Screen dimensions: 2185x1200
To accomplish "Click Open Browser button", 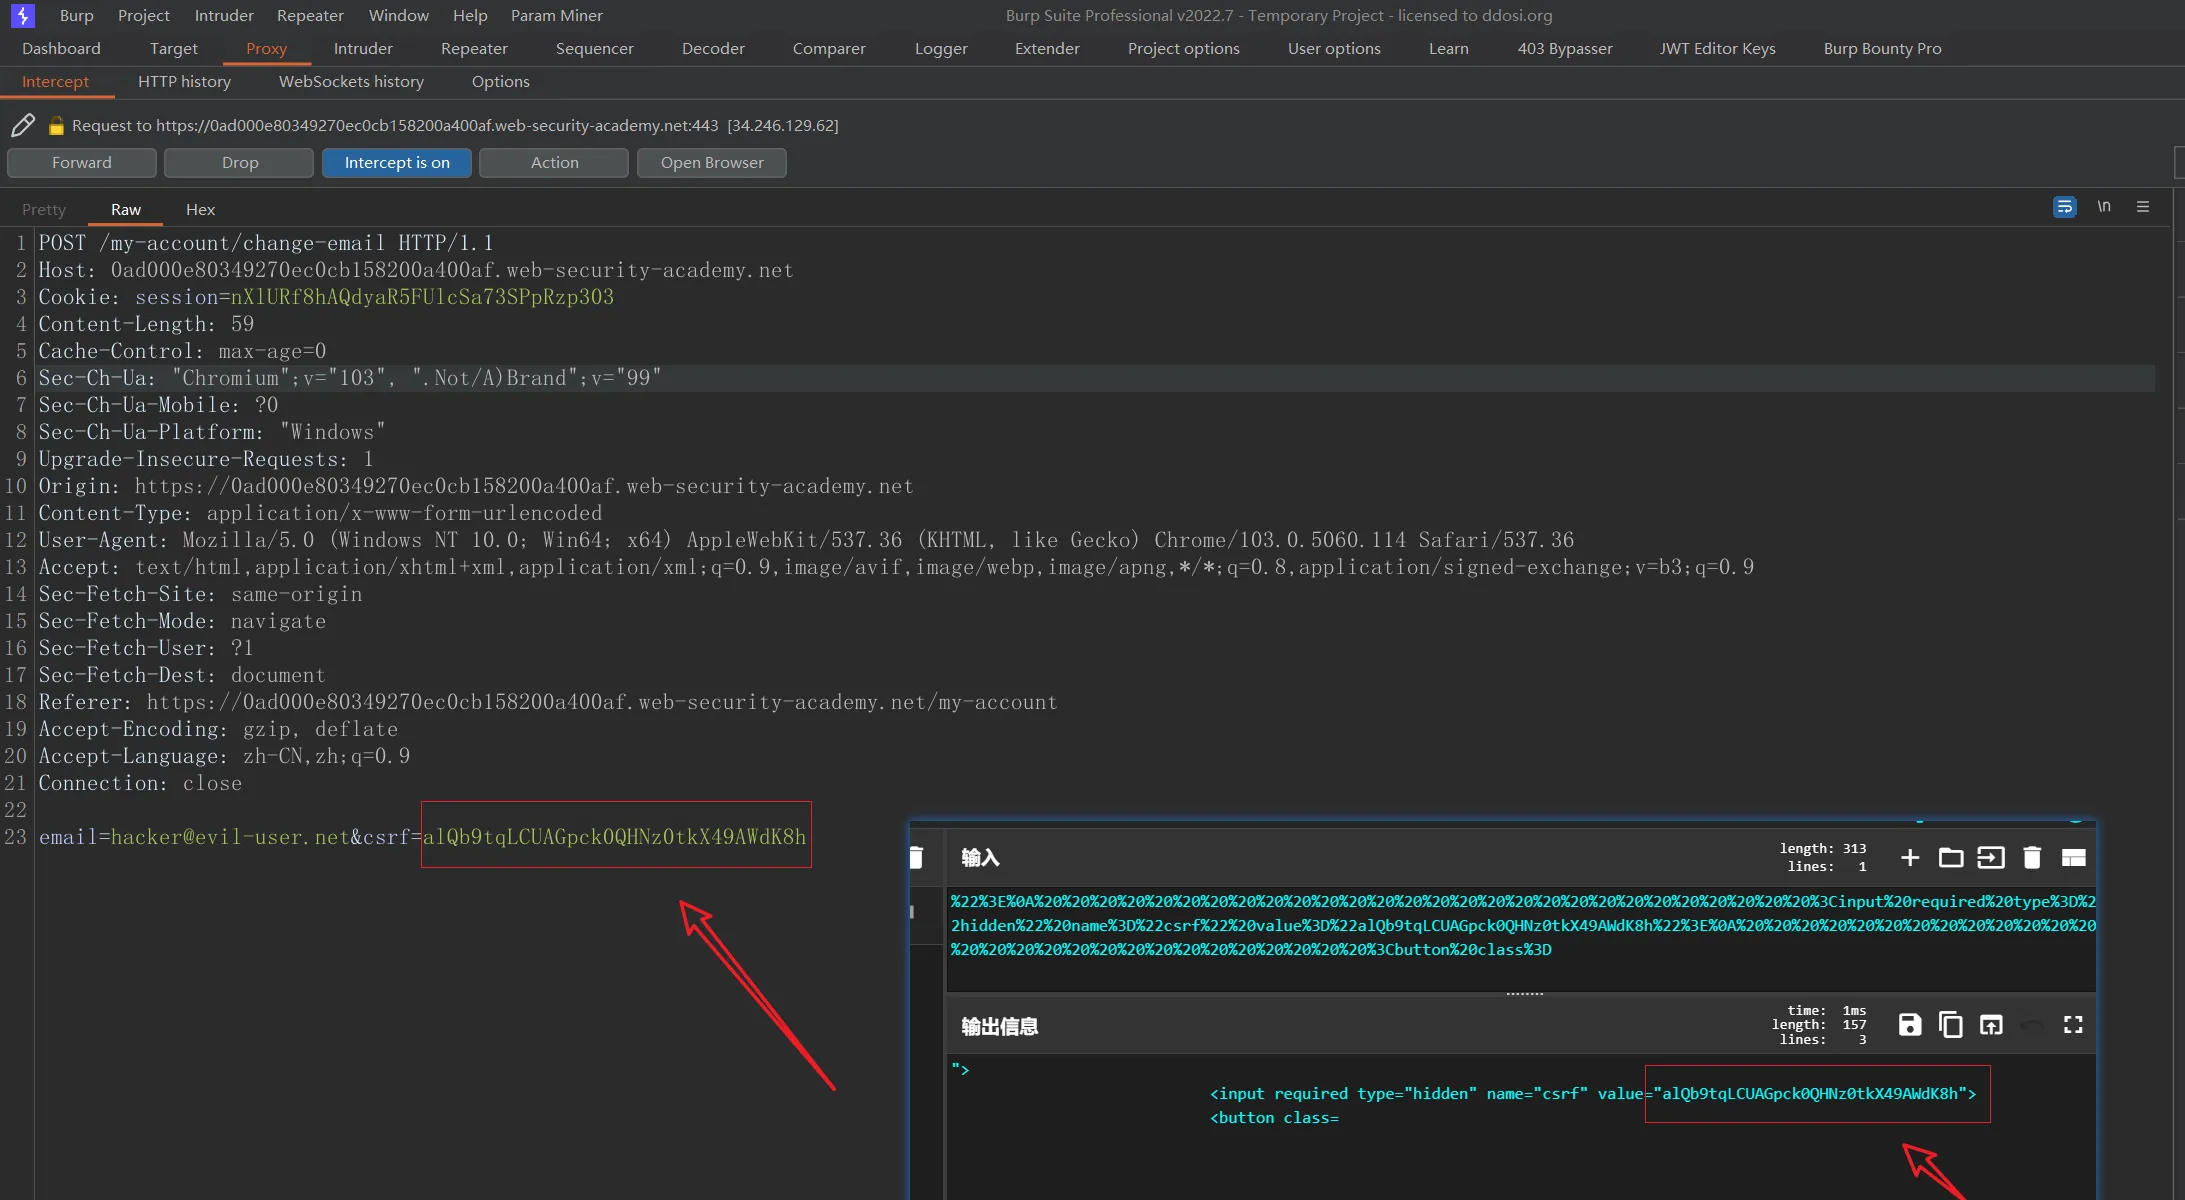I will click(712, 162).
